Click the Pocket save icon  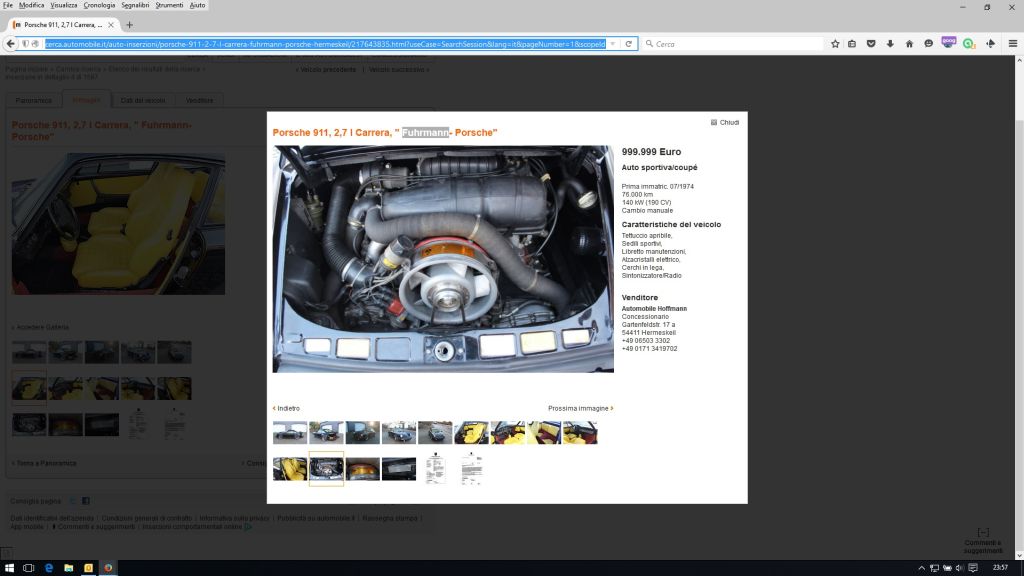click(x=871, y=44)
